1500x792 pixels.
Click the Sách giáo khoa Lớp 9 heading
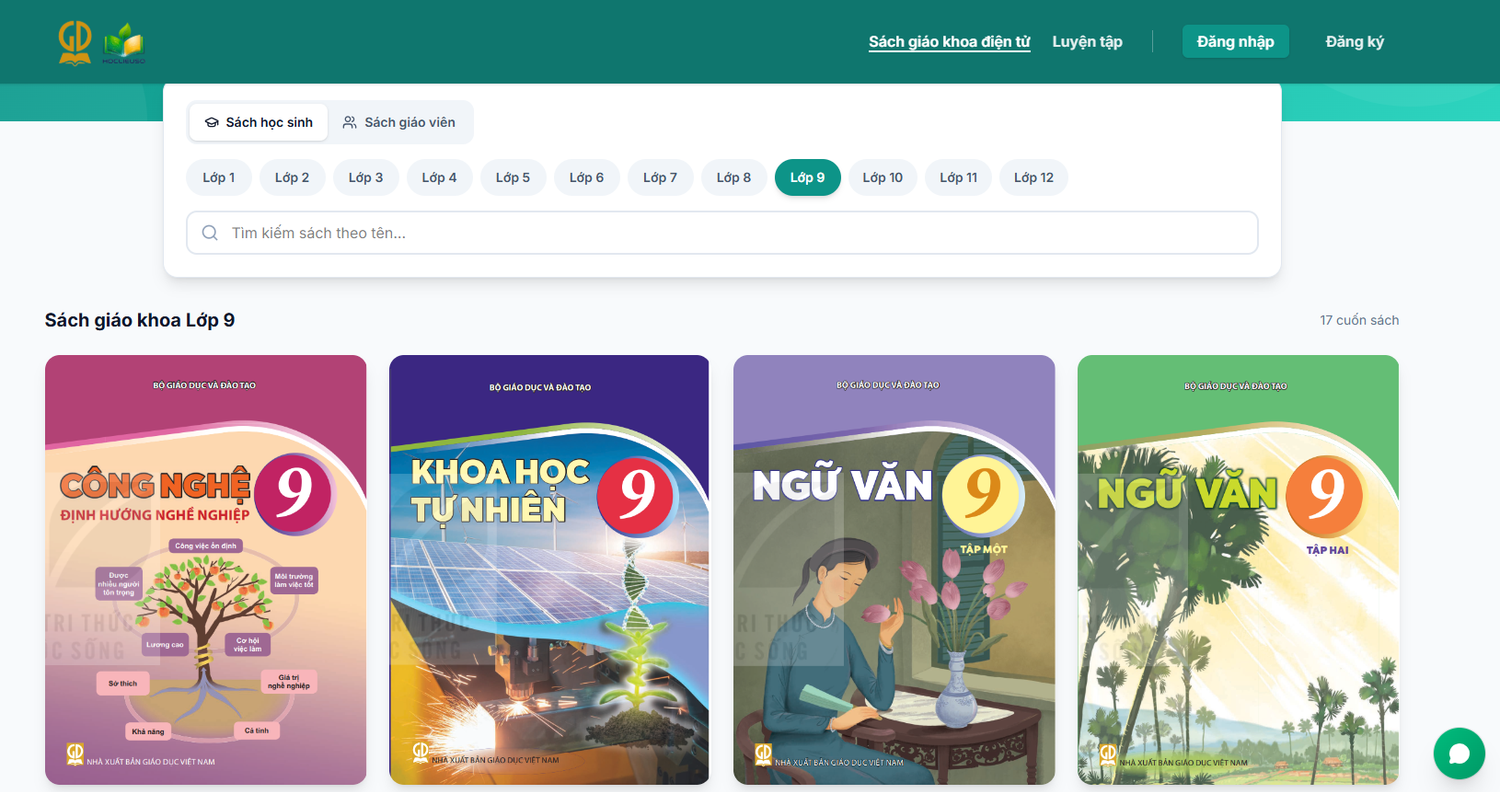tap(140, 320)
